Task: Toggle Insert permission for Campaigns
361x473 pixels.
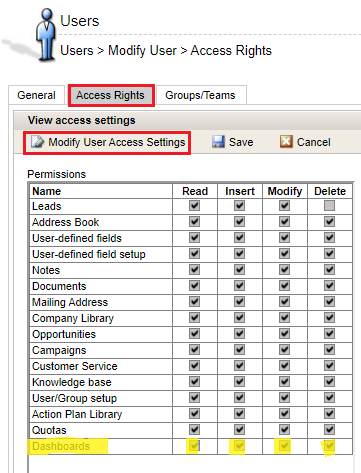Action: click(x=239, y=350)
